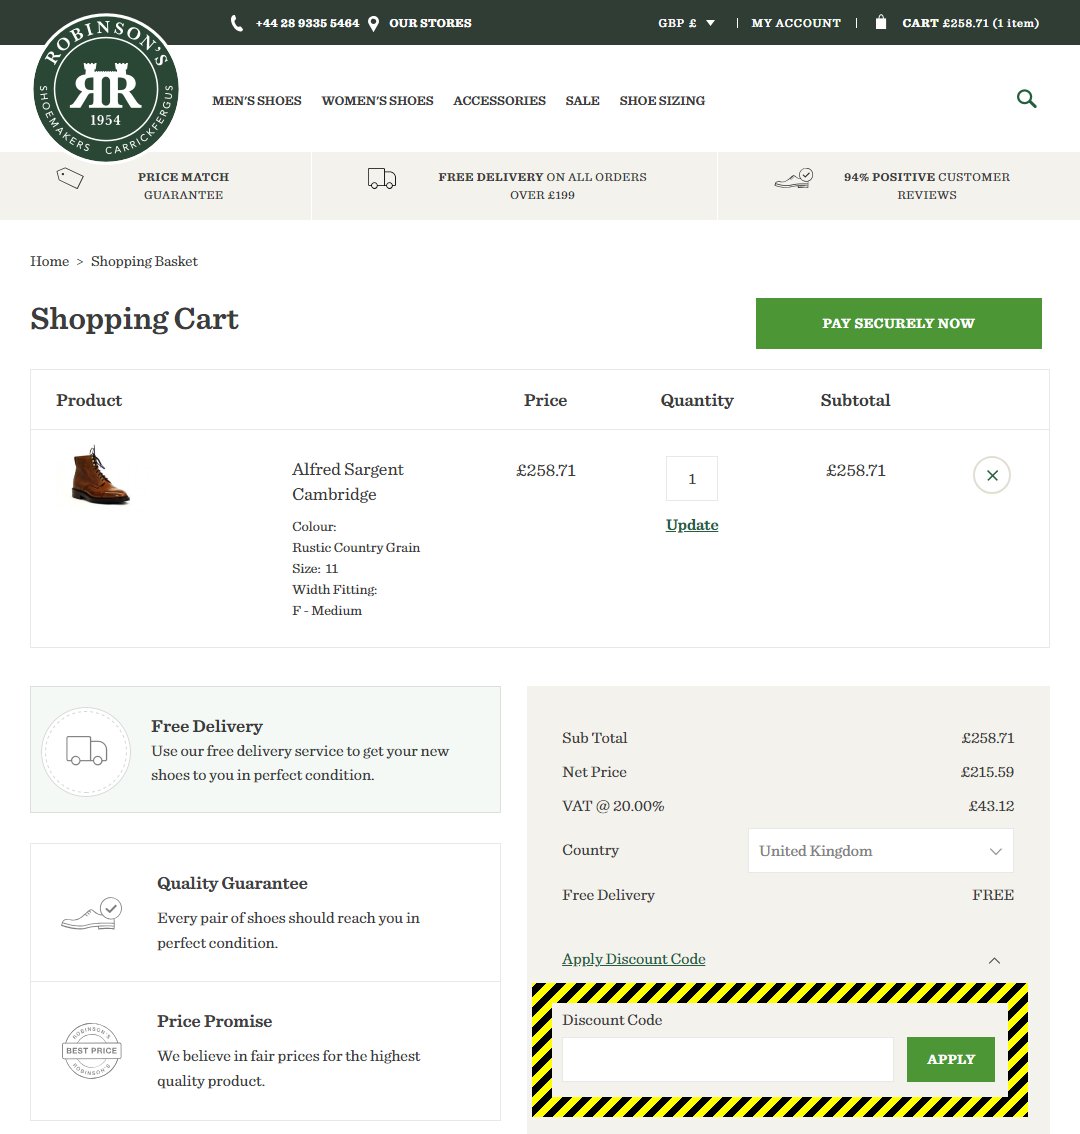The height and width of the screenshot is (1134, 1080).
Task: Click the shopping bag cart icon
Action: (x=880, y=22)
